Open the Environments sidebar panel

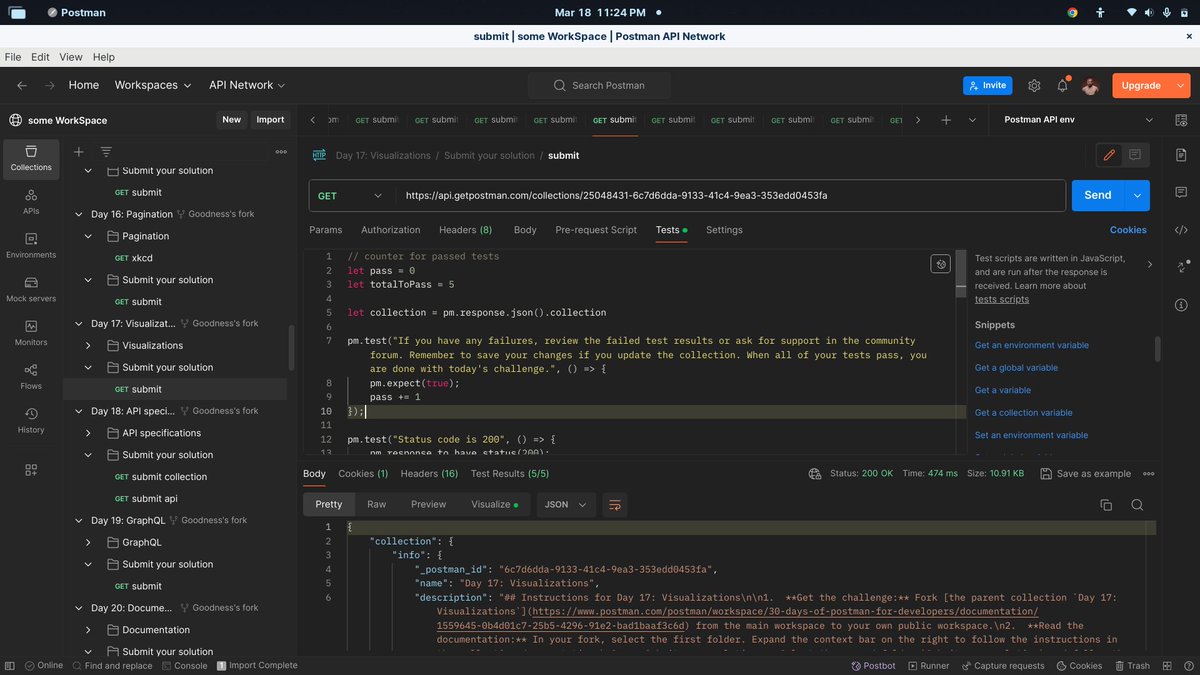(31, 245)
